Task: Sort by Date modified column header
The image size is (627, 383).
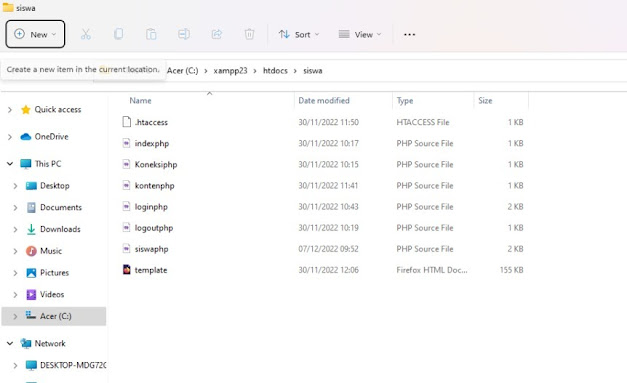Action: point(324,100)
